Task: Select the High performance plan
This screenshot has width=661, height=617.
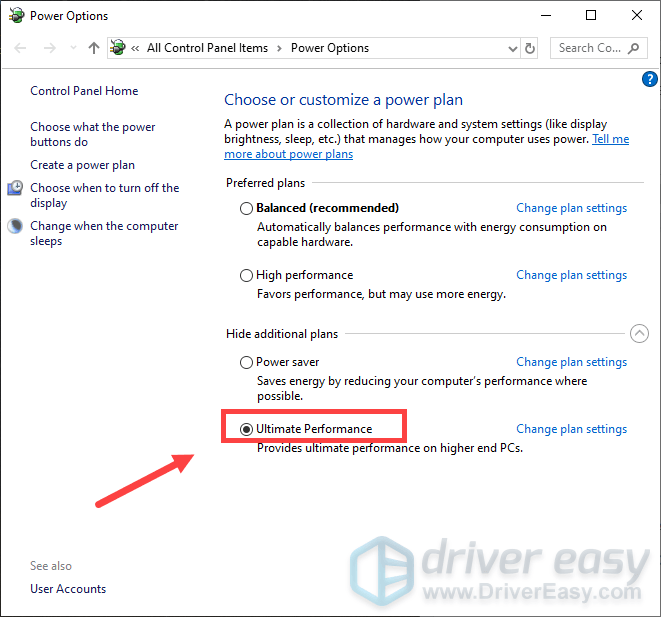Action: pyautogui.click(x=246, y=275)
